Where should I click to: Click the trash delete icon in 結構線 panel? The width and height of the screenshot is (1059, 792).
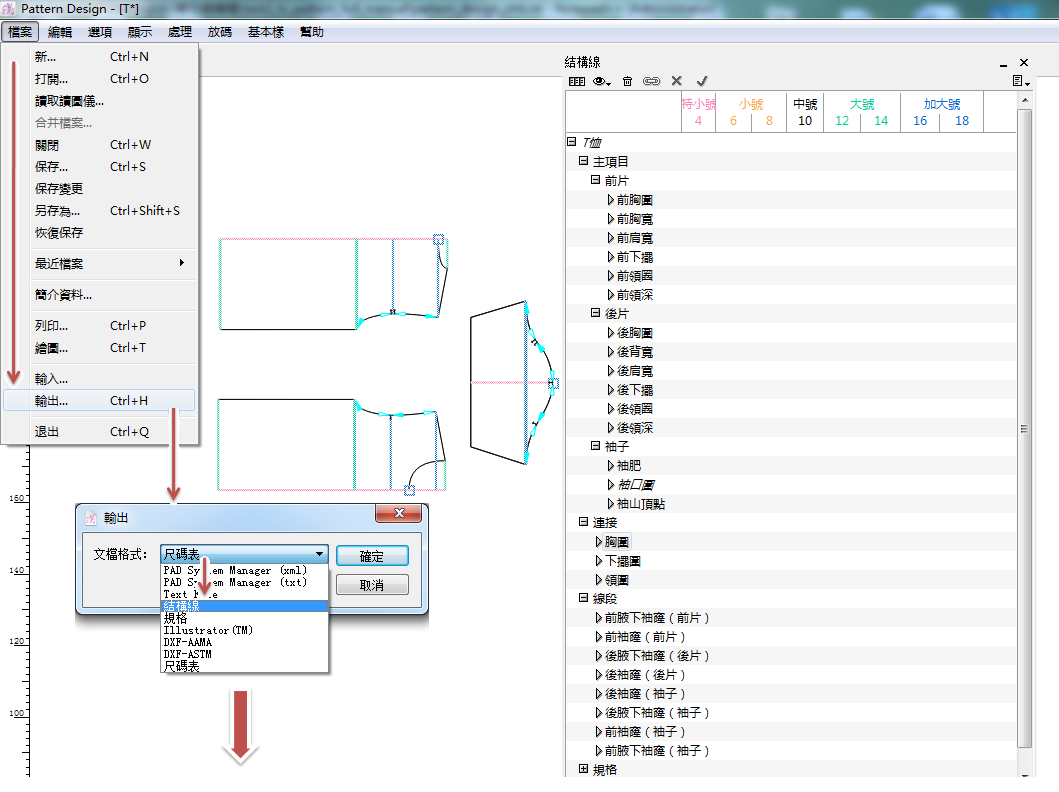[627, 81]
